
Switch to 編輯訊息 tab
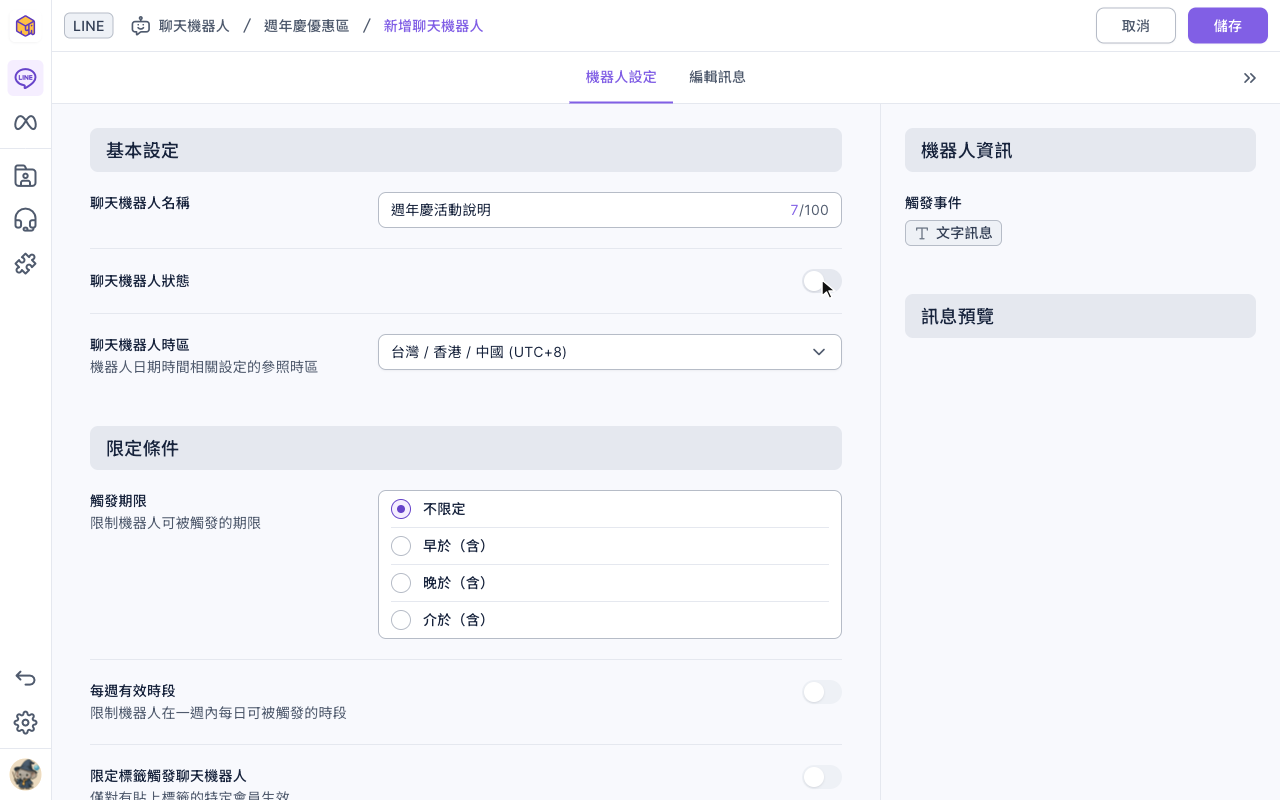717,77
